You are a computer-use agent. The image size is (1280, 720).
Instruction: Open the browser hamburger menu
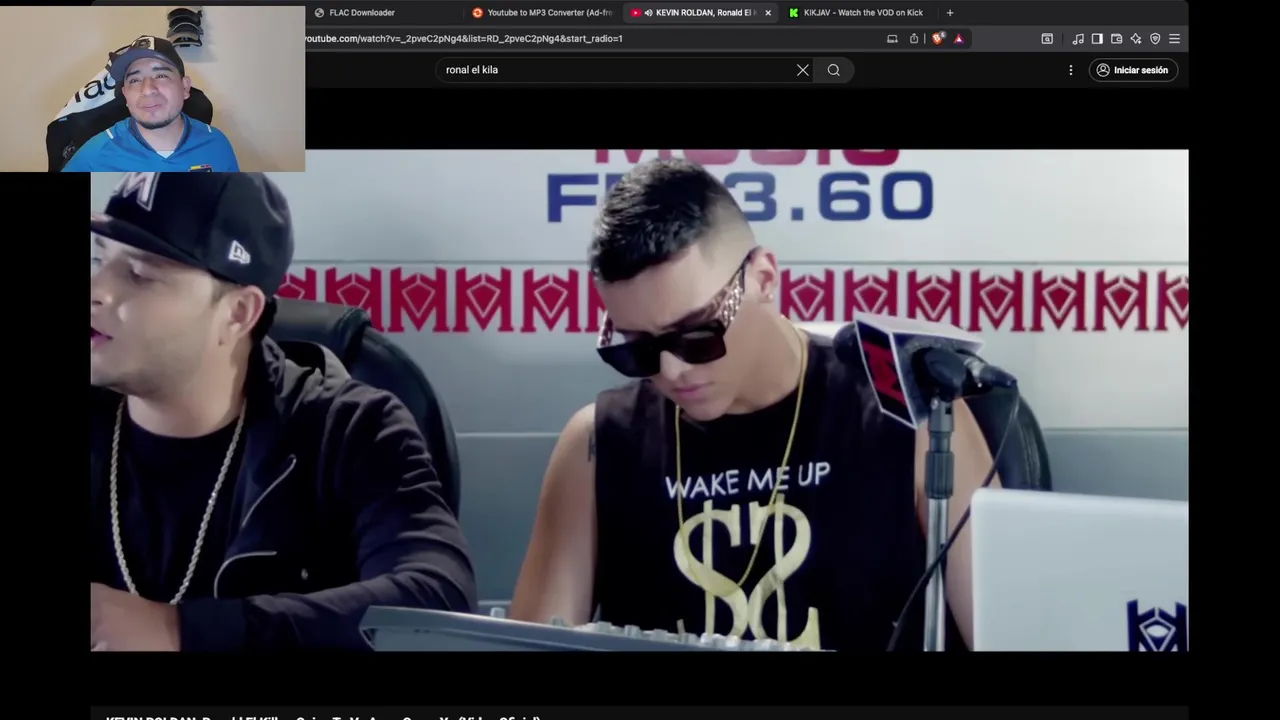[1174, 39]
